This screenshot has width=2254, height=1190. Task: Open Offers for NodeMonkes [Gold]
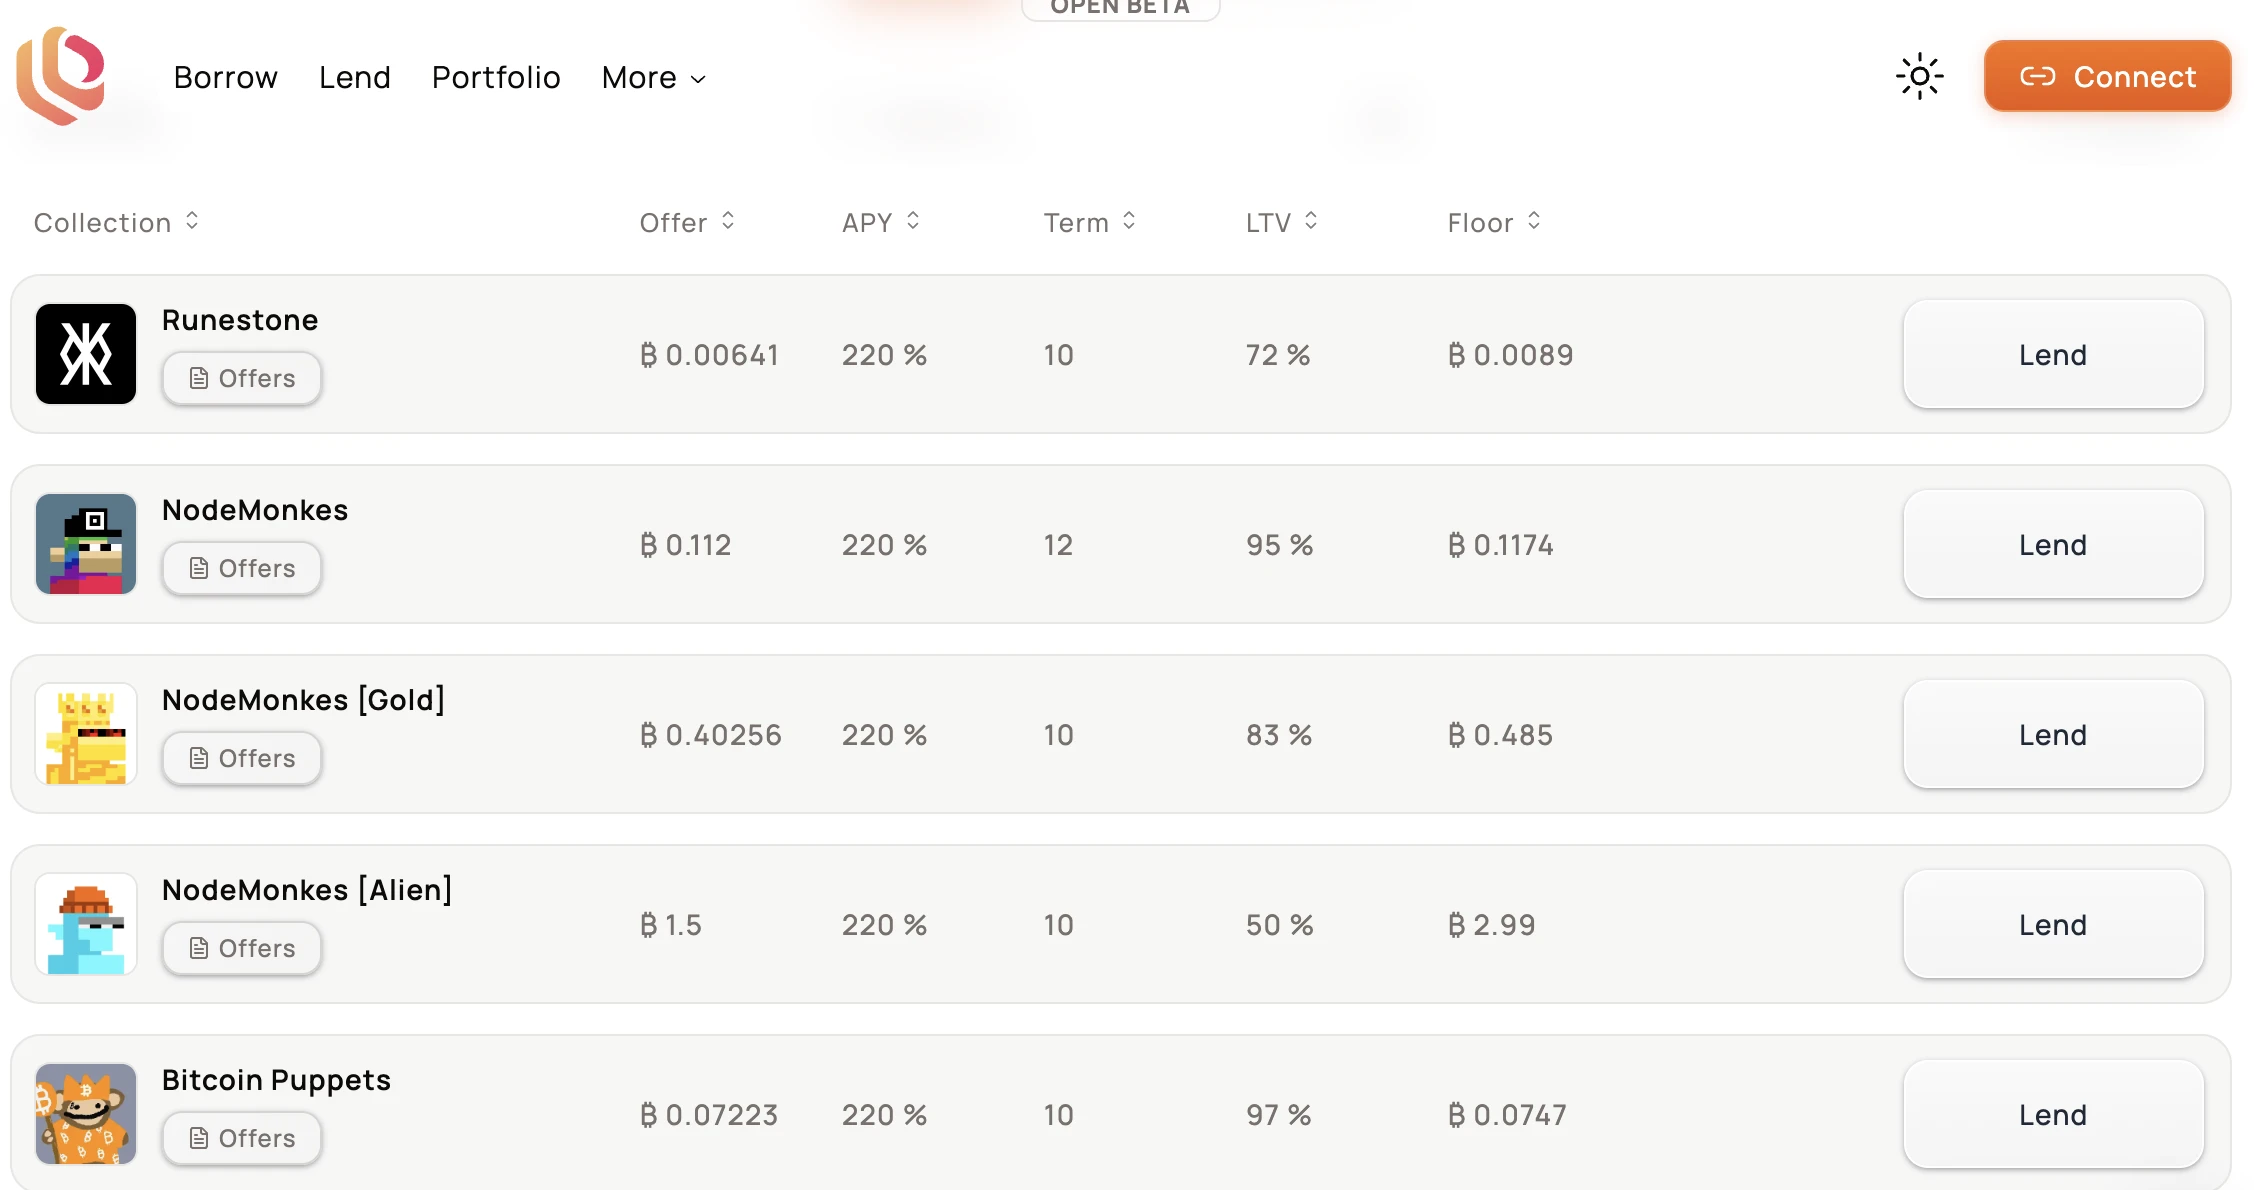[x=242, y=758]
